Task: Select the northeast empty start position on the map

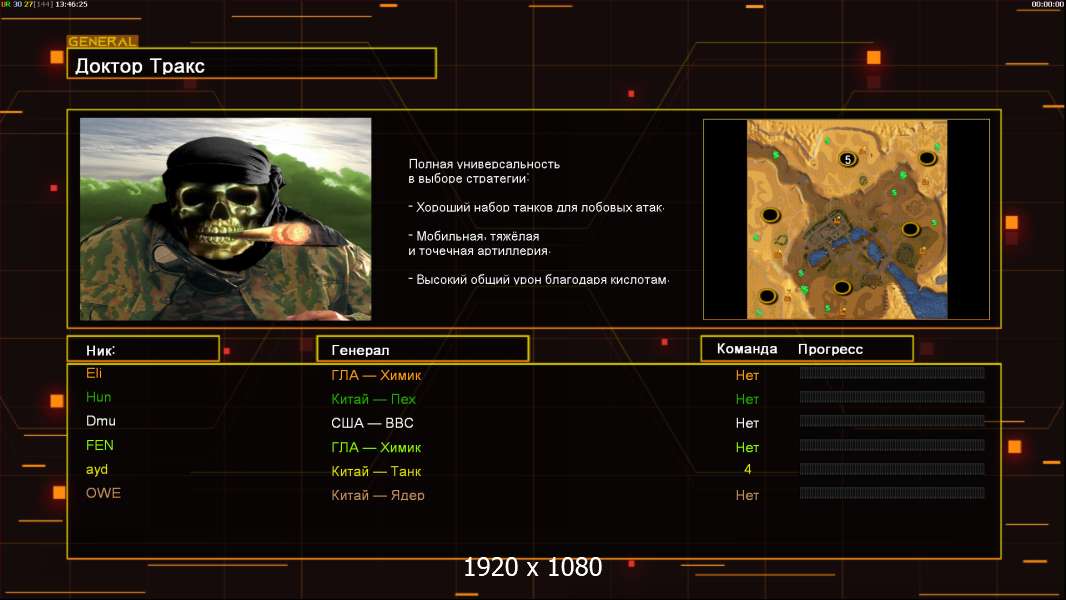Action: click(928, 158)
